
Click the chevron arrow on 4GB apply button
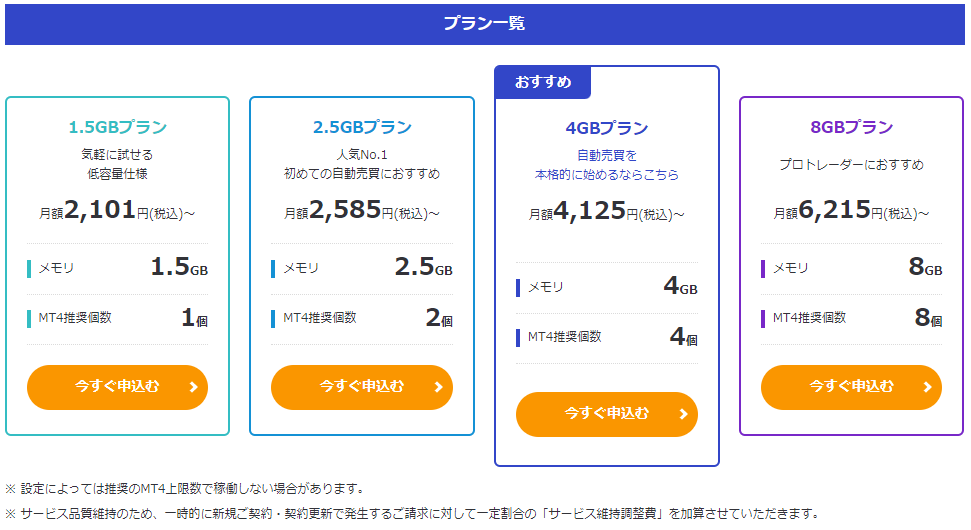click(x=683, y=414)
